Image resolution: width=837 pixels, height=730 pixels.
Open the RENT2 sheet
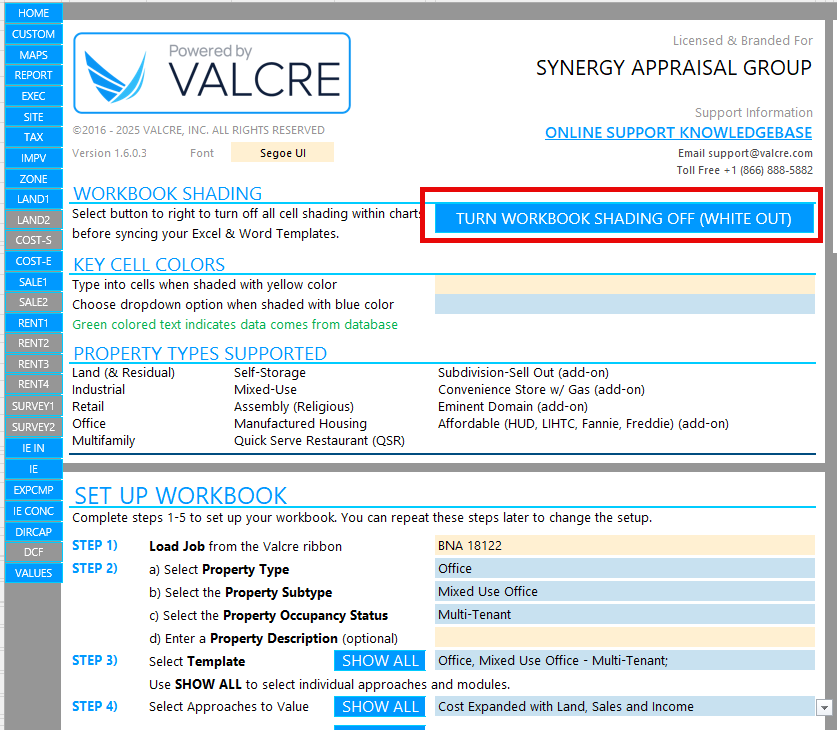(x=34, y=343)
